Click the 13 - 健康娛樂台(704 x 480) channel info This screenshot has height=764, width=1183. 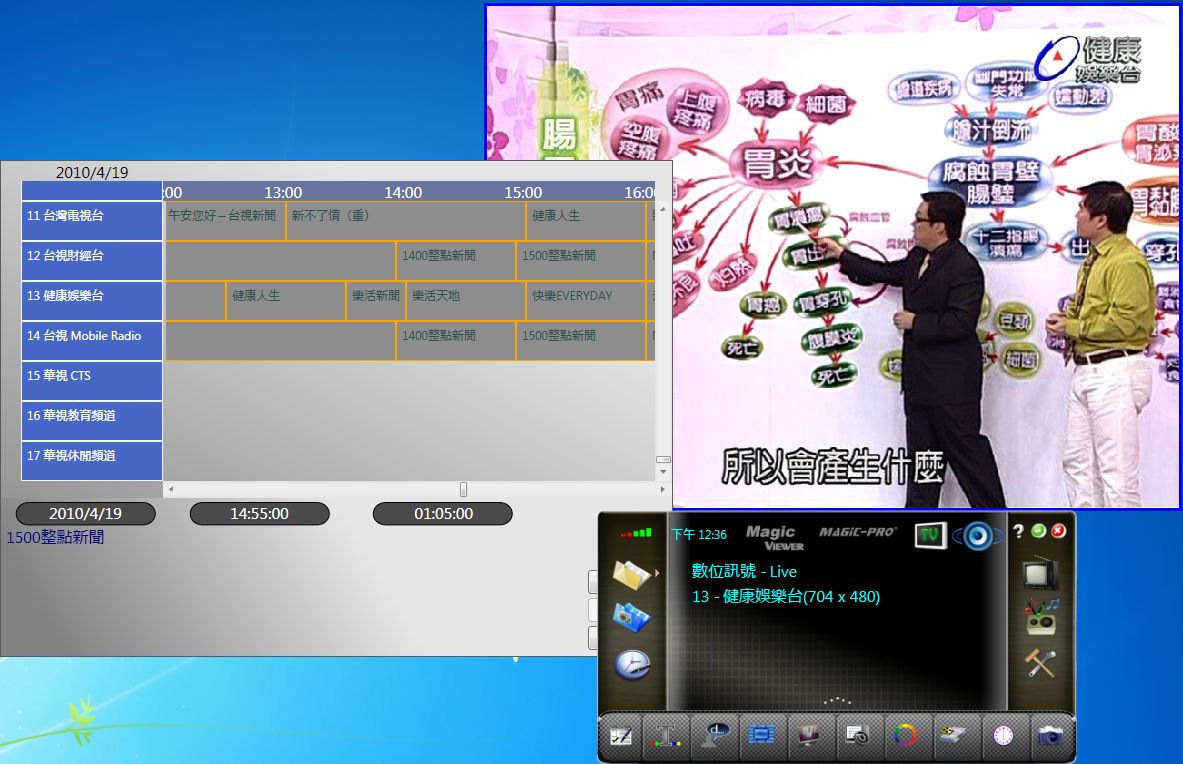click(786, 597)
